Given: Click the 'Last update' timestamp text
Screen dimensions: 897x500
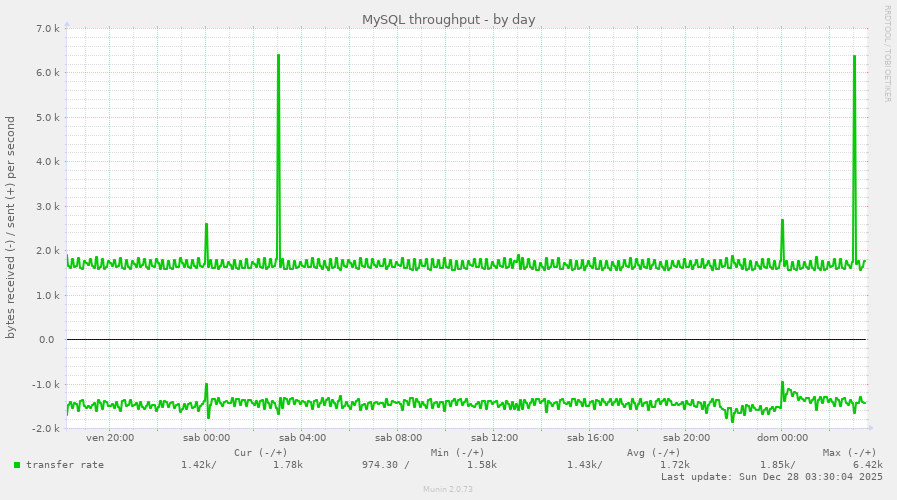Looking at the screenshot, I should point(772,477).
